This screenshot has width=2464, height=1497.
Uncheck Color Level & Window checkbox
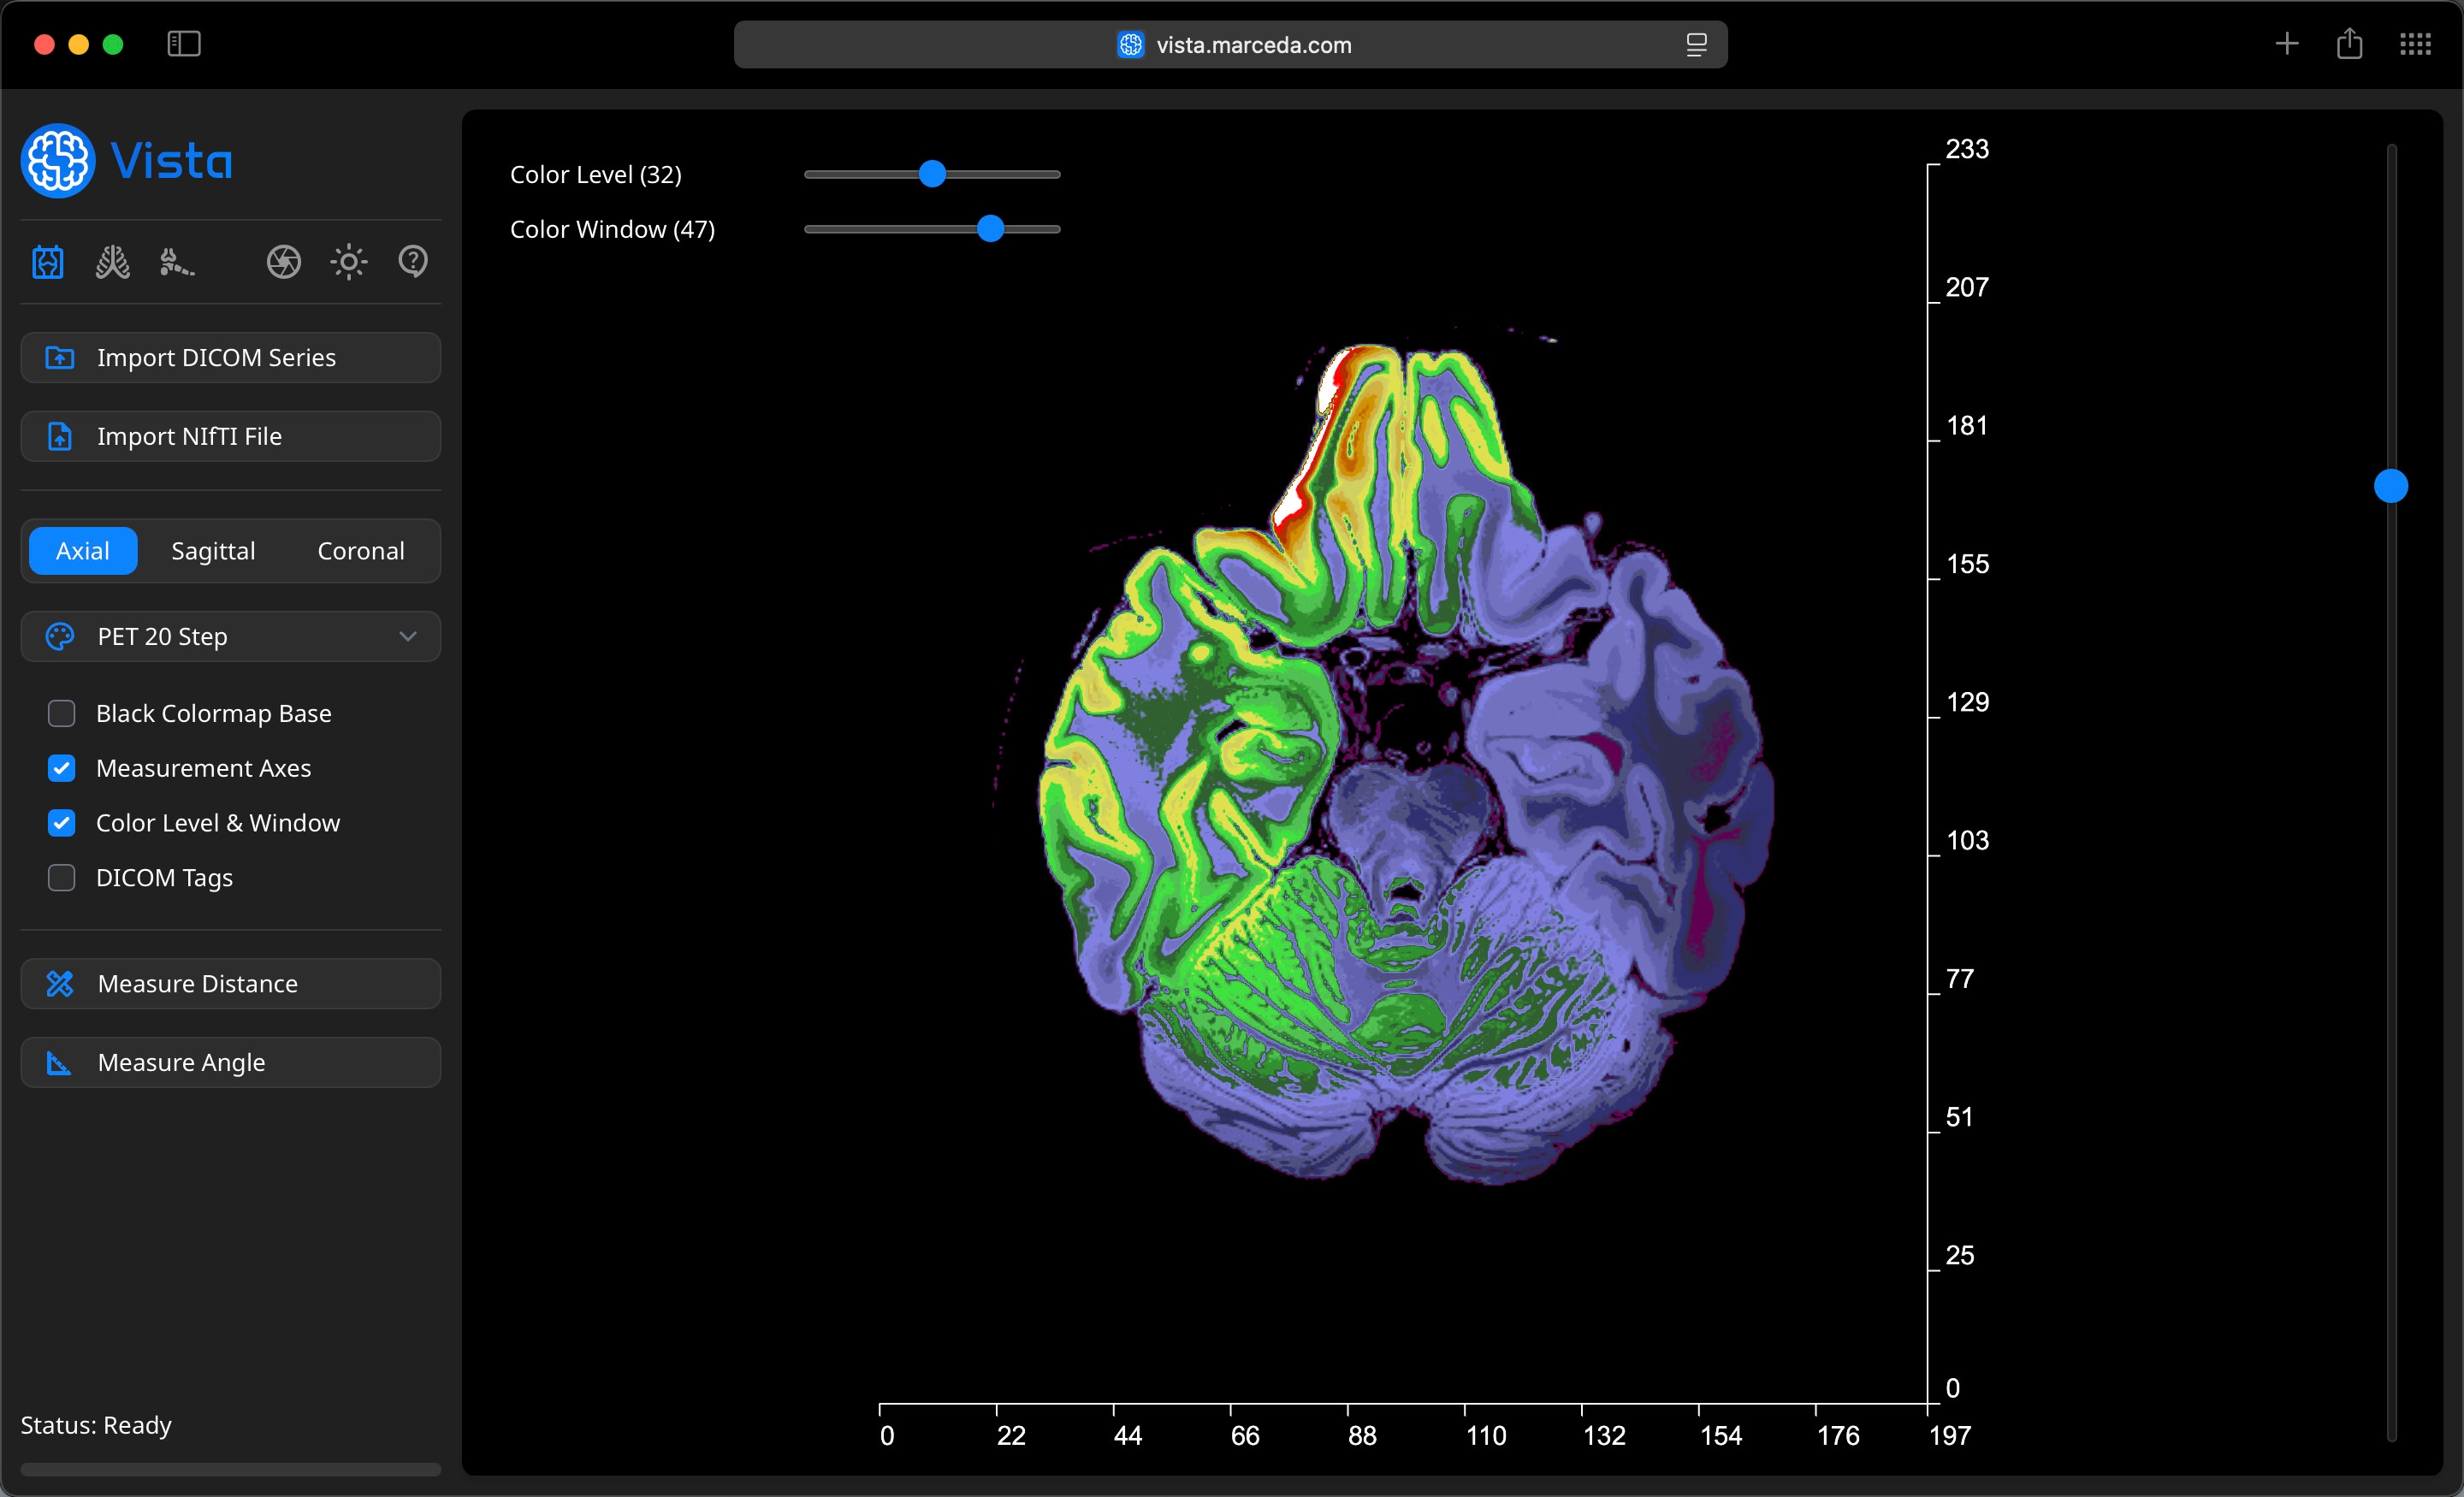click(62, 823)
